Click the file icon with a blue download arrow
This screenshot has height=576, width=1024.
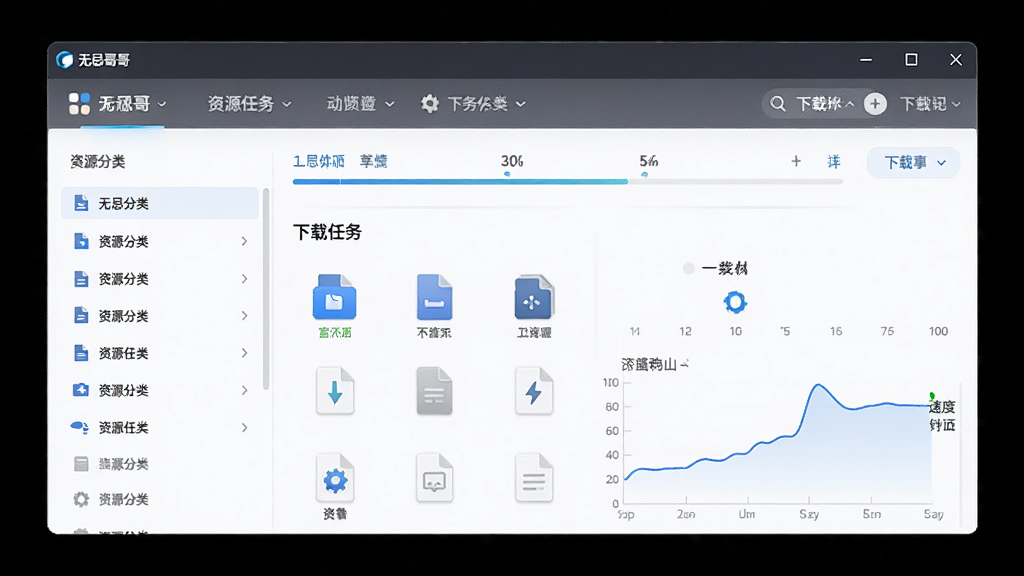pyautogui.click(x=335, y=391)
